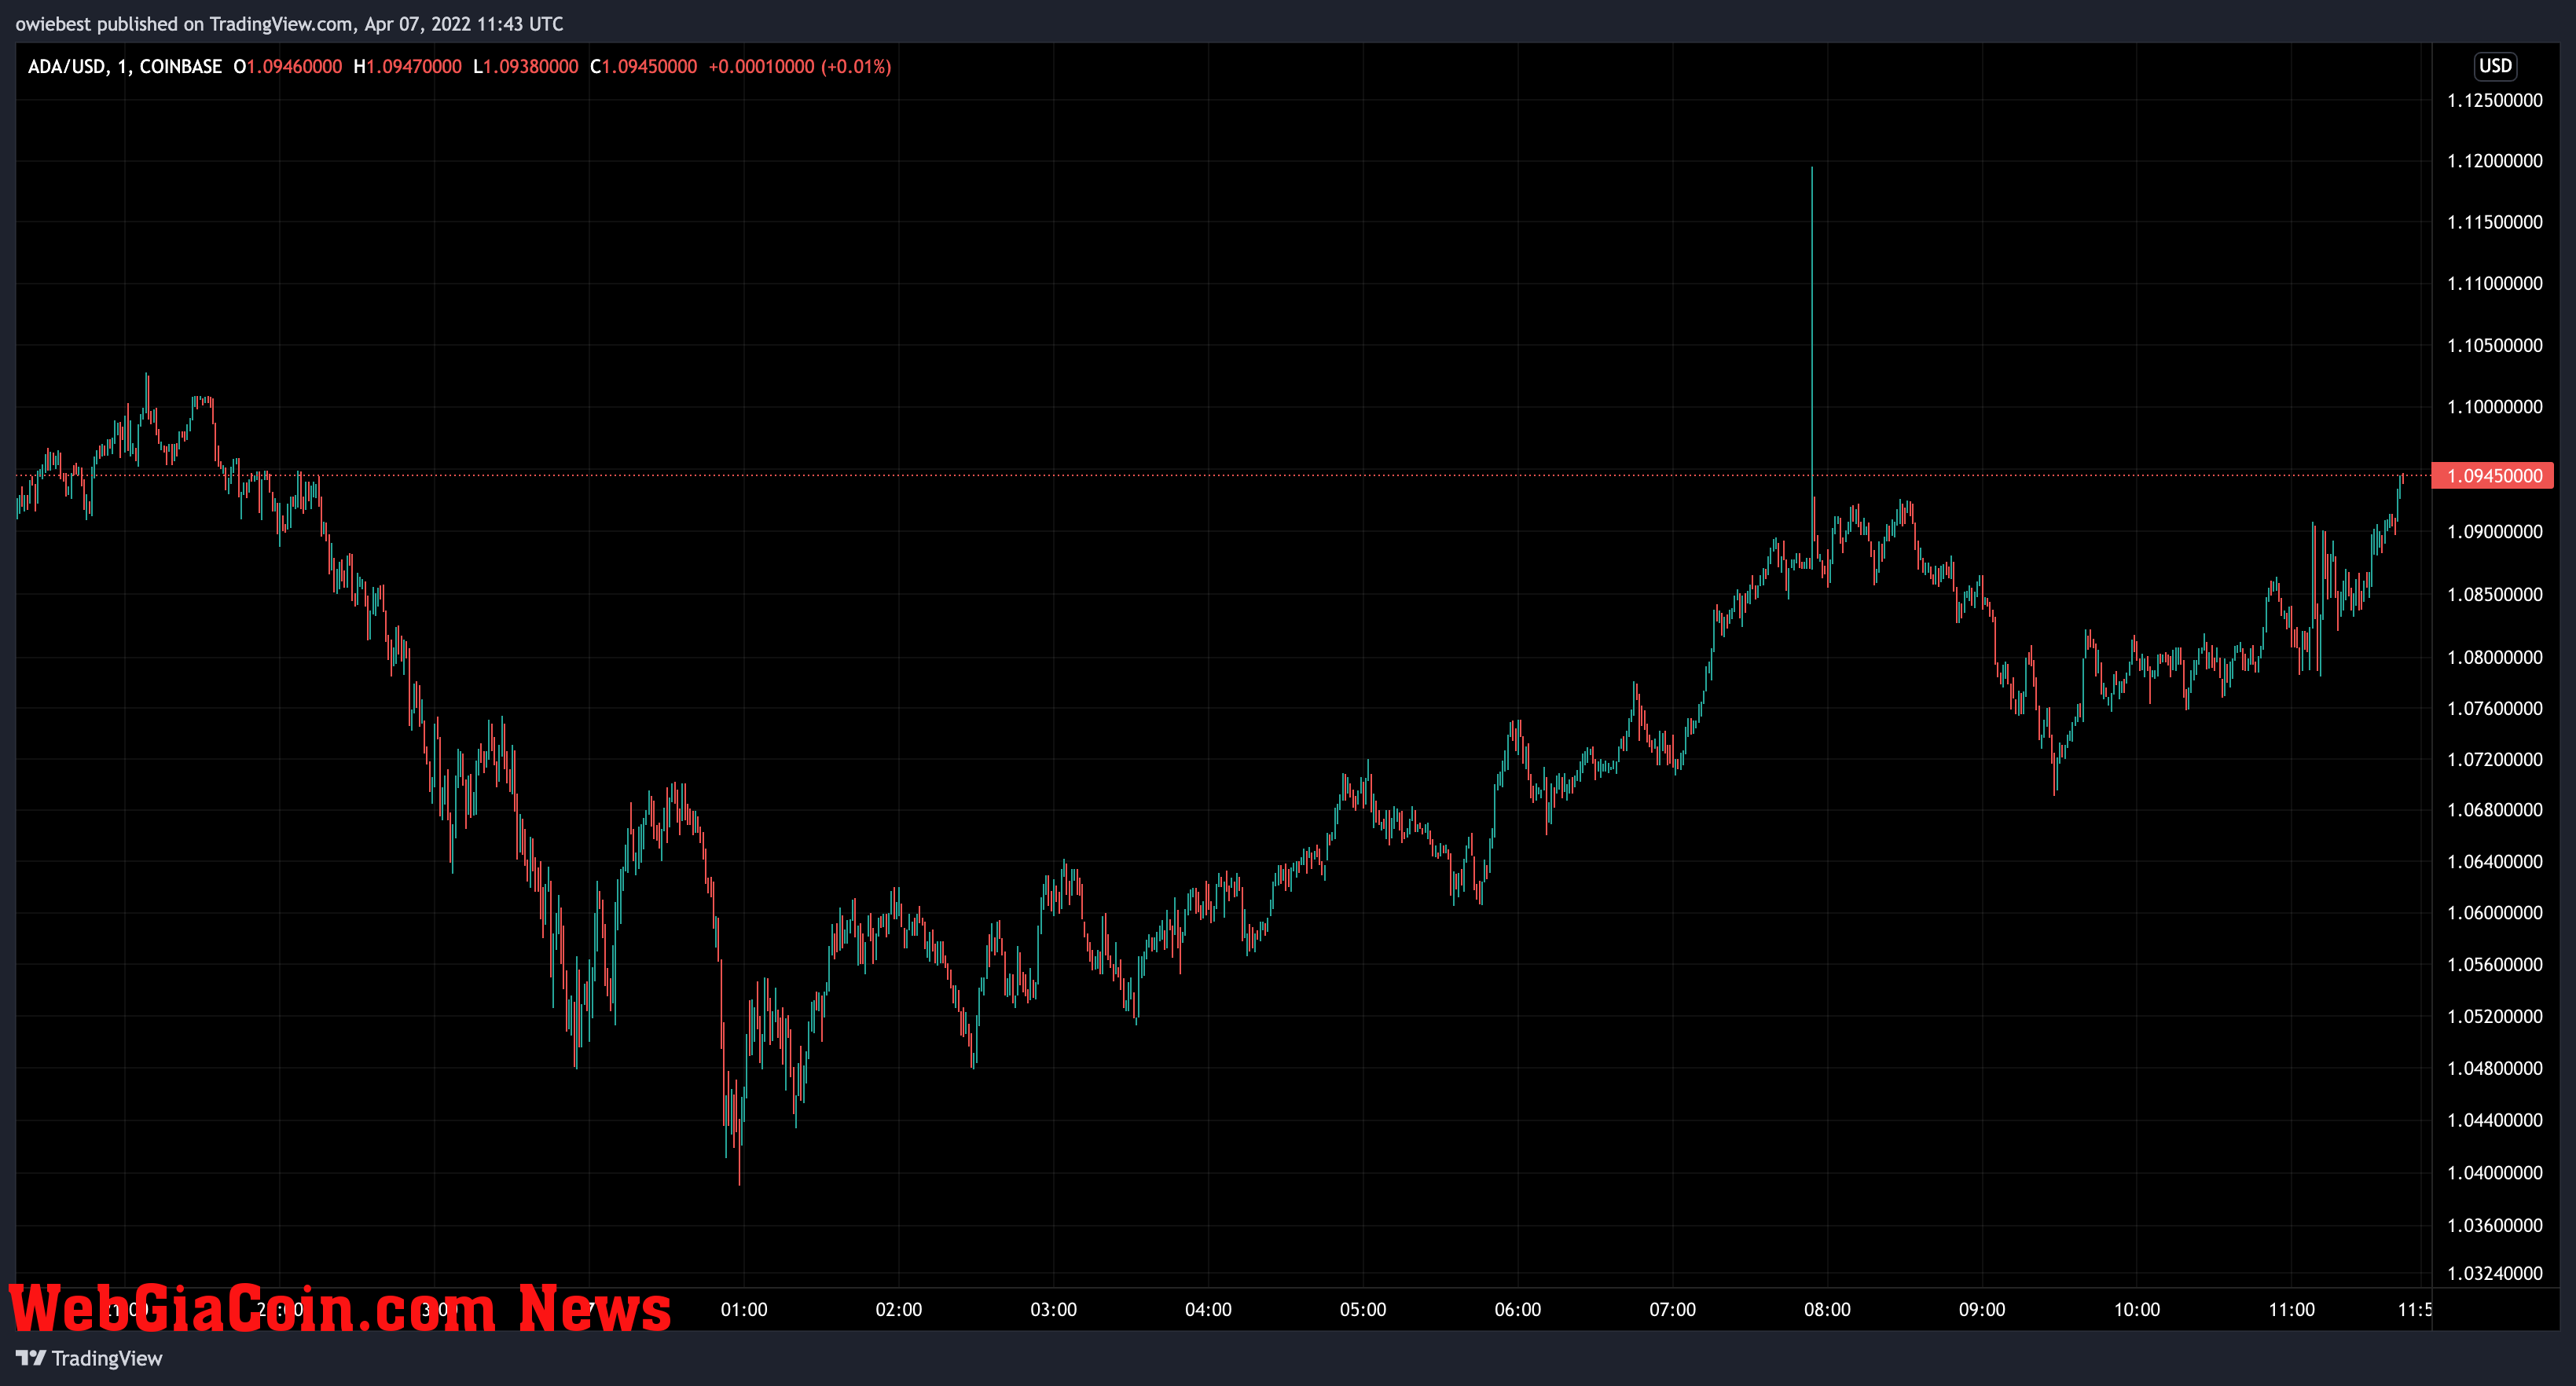Click the ADA/USD, 1, COINBASE symbol title

point(125,67)
